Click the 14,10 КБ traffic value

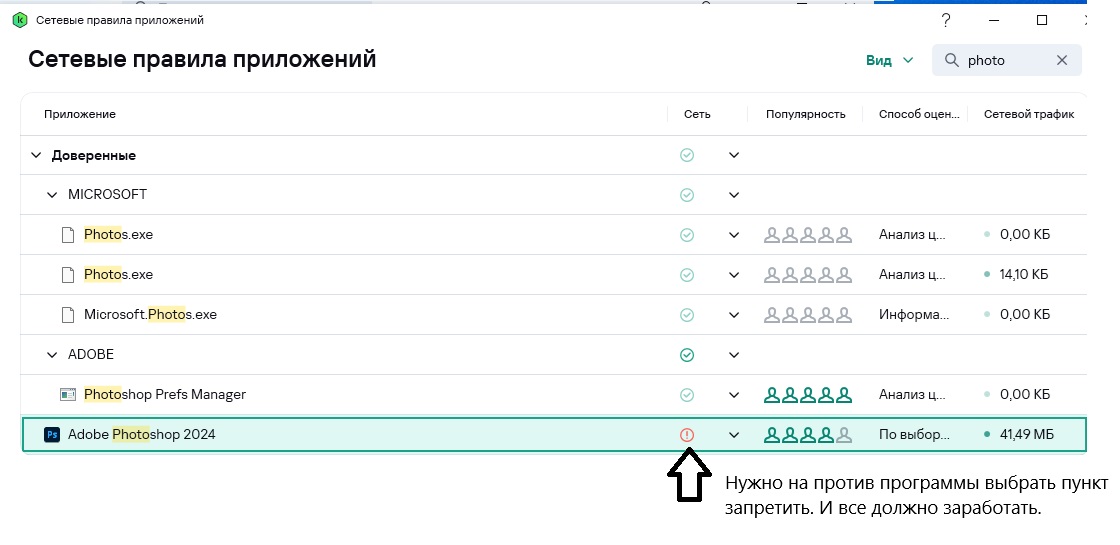point(1024,274)
